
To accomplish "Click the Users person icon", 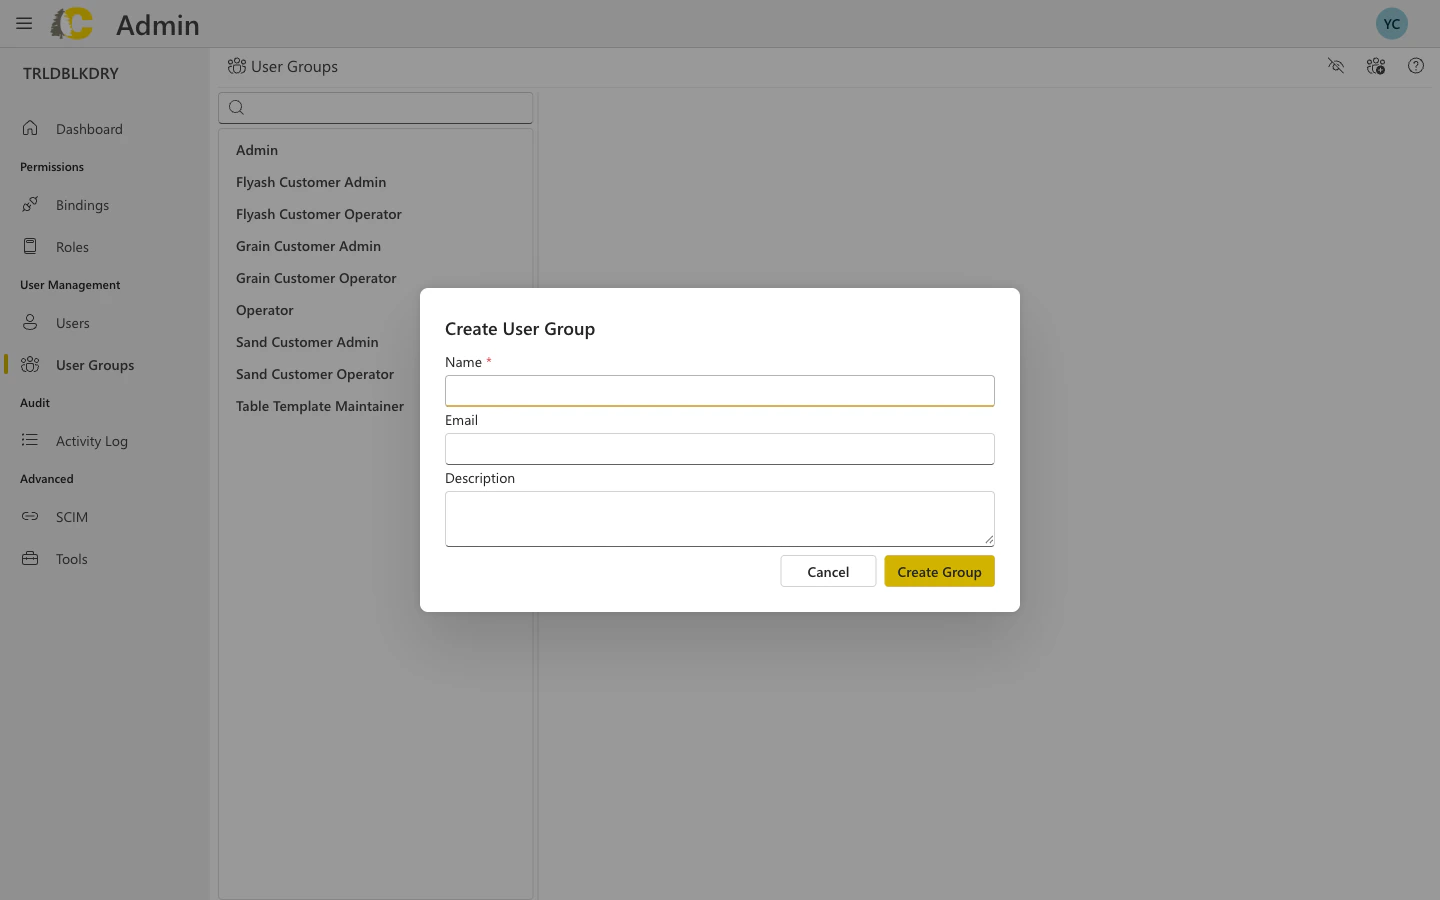I will coord(30,323).
